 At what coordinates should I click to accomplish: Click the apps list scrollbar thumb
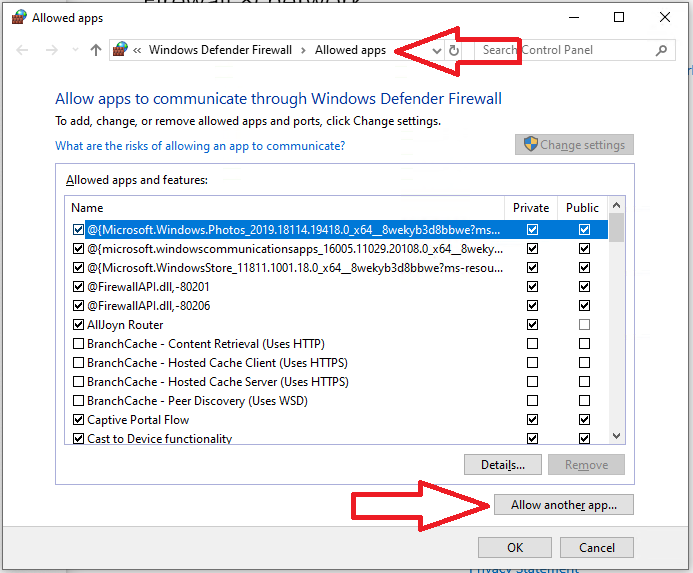pos(617,227)
